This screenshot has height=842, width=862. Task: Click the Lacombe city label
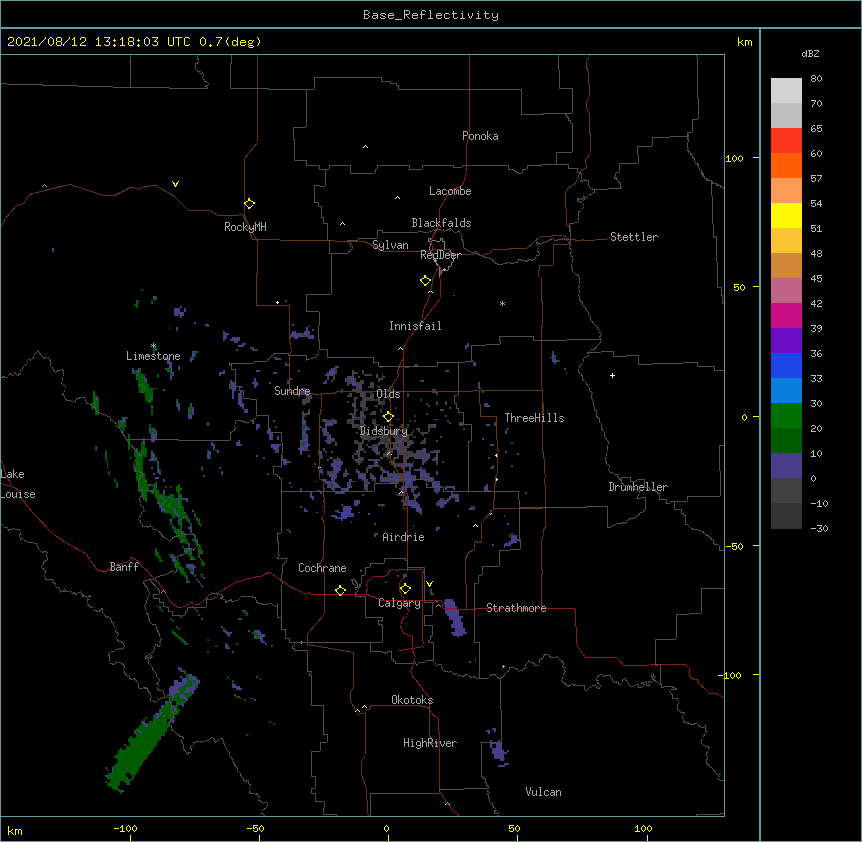[450, 191]
